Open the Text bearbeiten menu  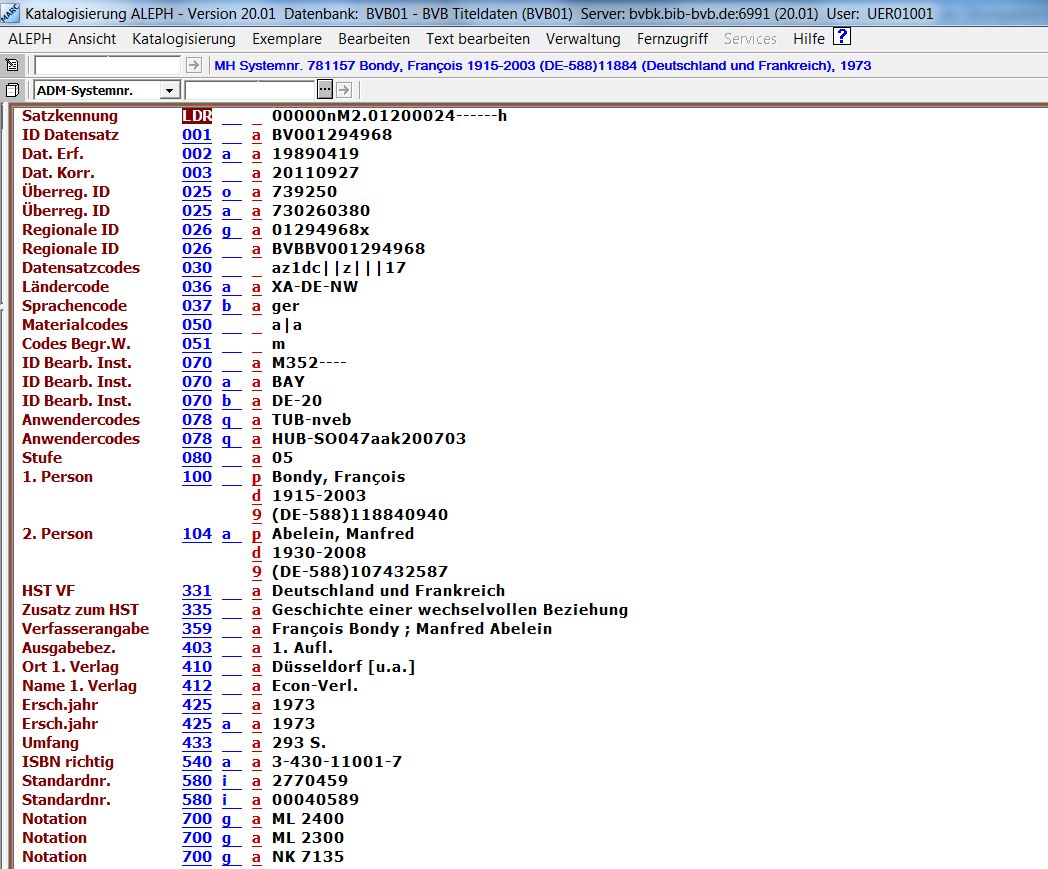(478, 39)
